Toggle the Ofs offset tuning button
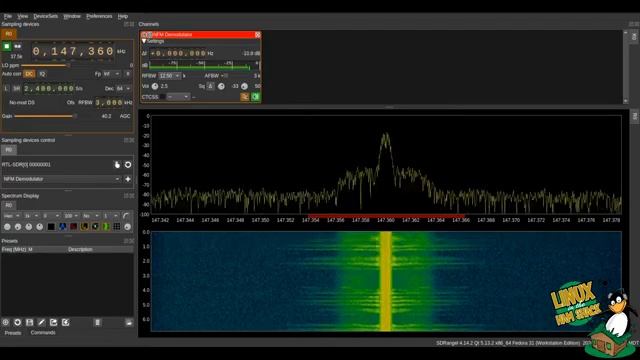 pyautogui.click(x=71, y=102)
